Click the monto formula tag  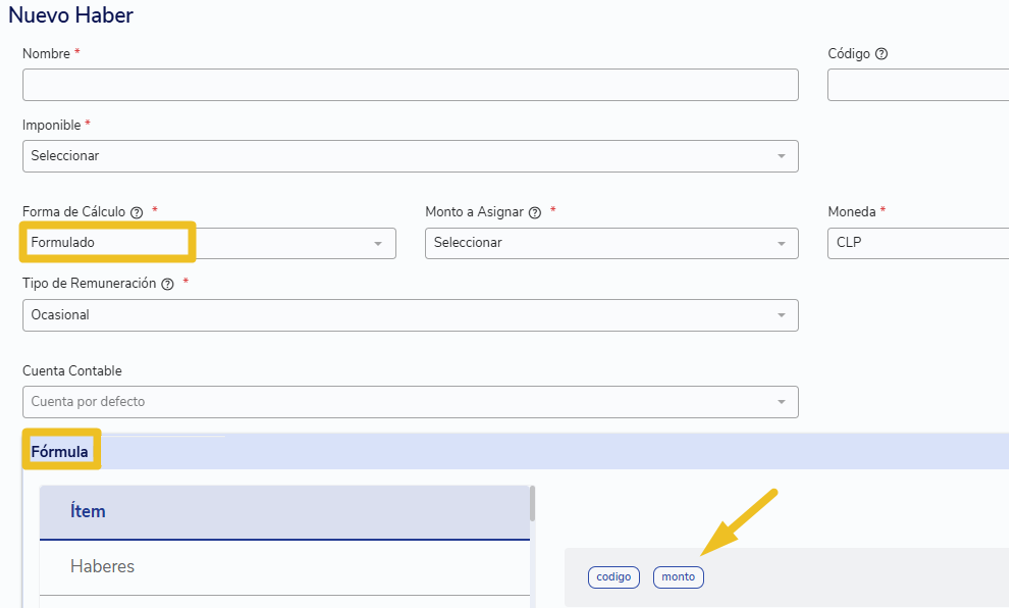point(678,577)
